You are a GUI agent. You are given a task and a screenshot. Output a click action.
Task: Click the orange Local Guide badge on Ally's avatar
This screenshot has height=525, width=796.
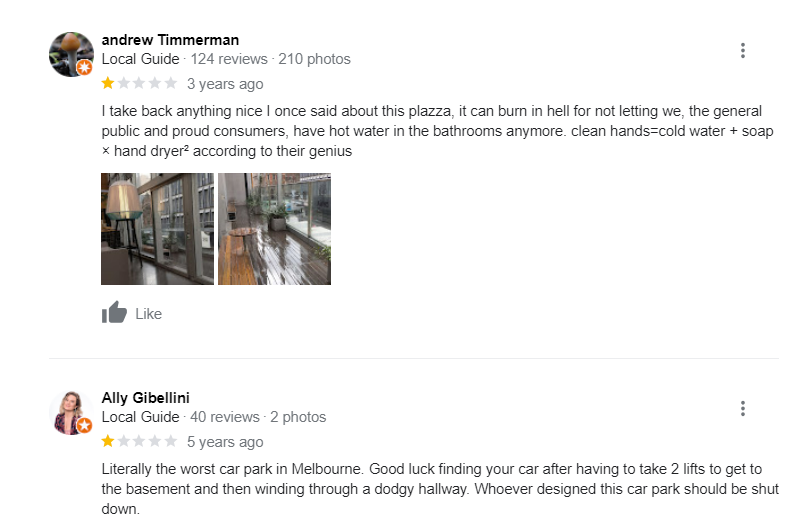(85, 425)
